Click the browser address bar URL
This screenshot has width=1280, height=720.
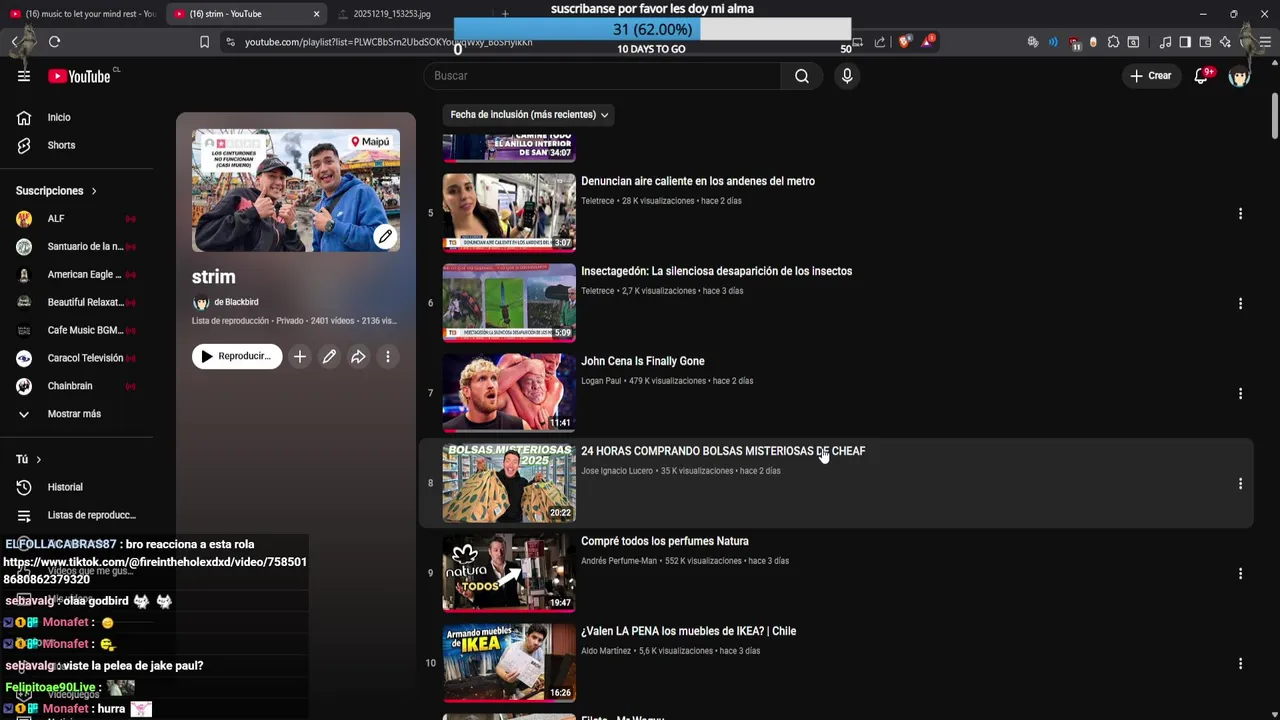388,42
